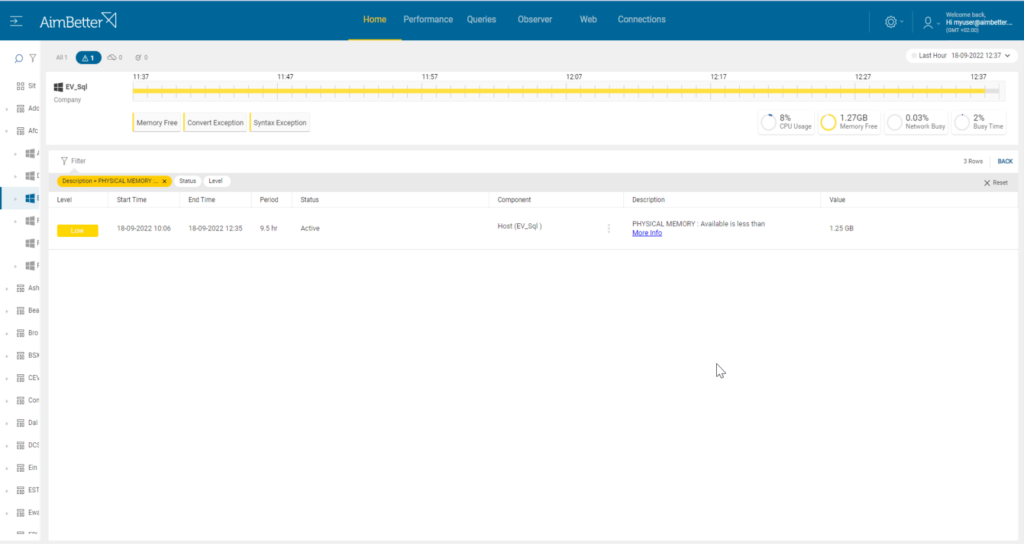
Task: Toggle the acknowledged filter showing 0
Action: 141,57
